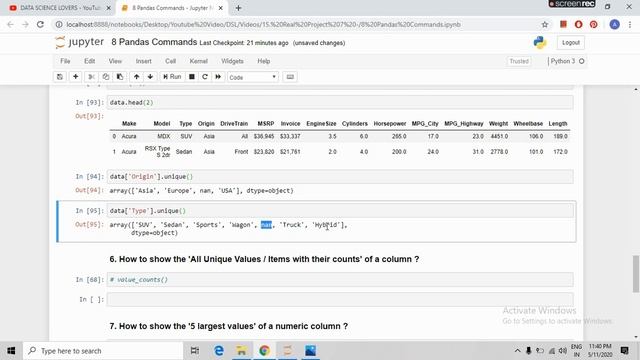Open the Kernel menu
The height and width of the screenshot is (360, 640).
pyautogui.click(x=198, y=61)
